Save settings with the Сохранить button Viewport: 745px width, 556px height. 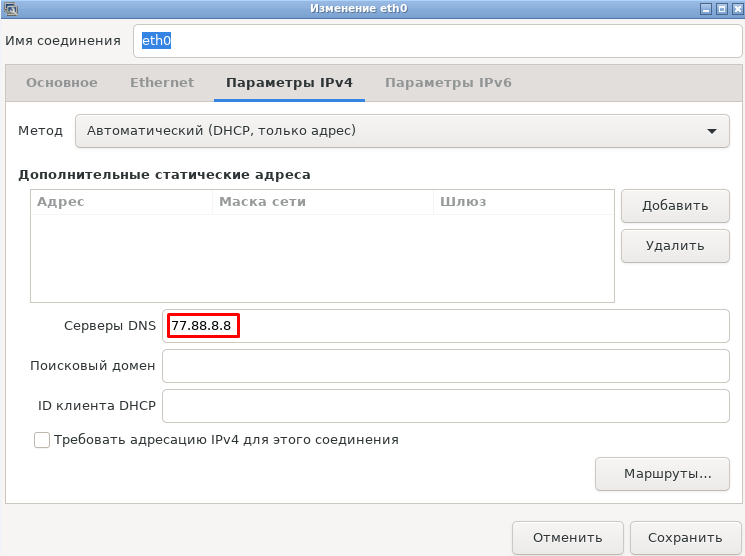click(684, 537)
